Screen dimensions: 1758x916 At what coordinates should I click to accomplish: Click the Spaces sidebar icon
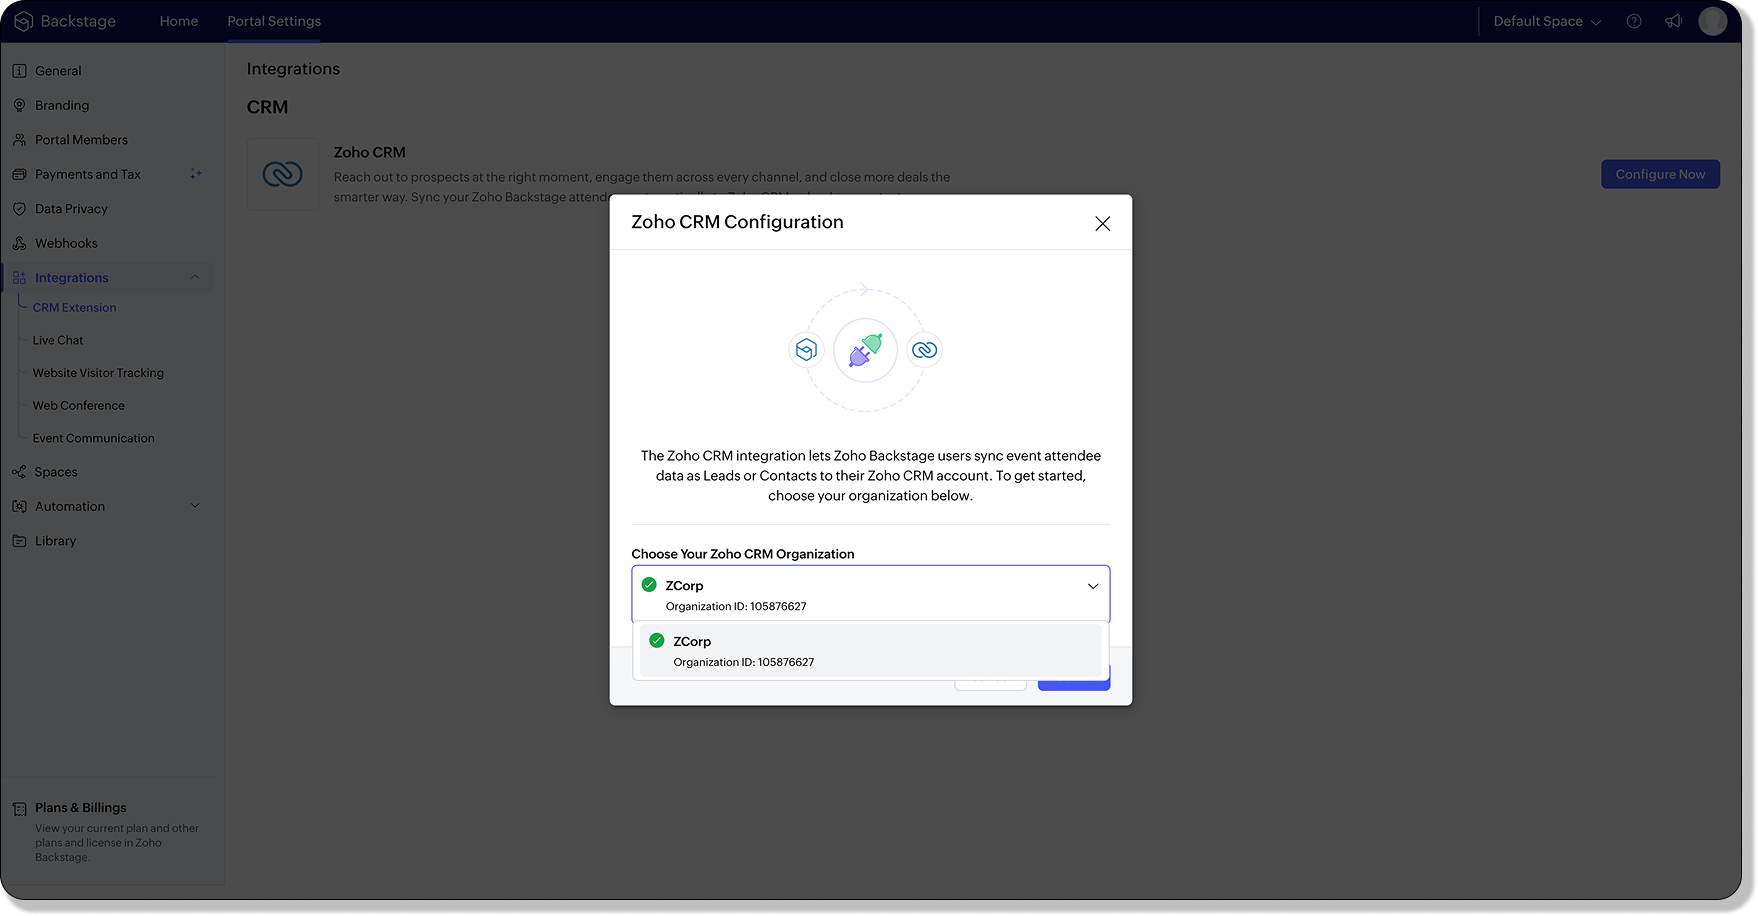pos(19,472)
